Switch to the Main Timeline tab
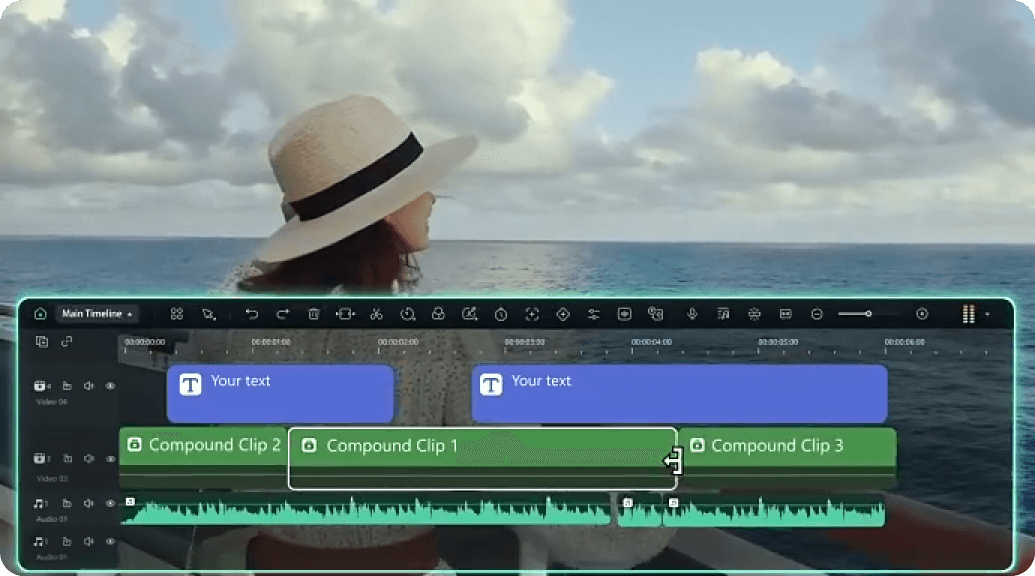The height and width of the screenshot is (576, 1035). (88, 313)
